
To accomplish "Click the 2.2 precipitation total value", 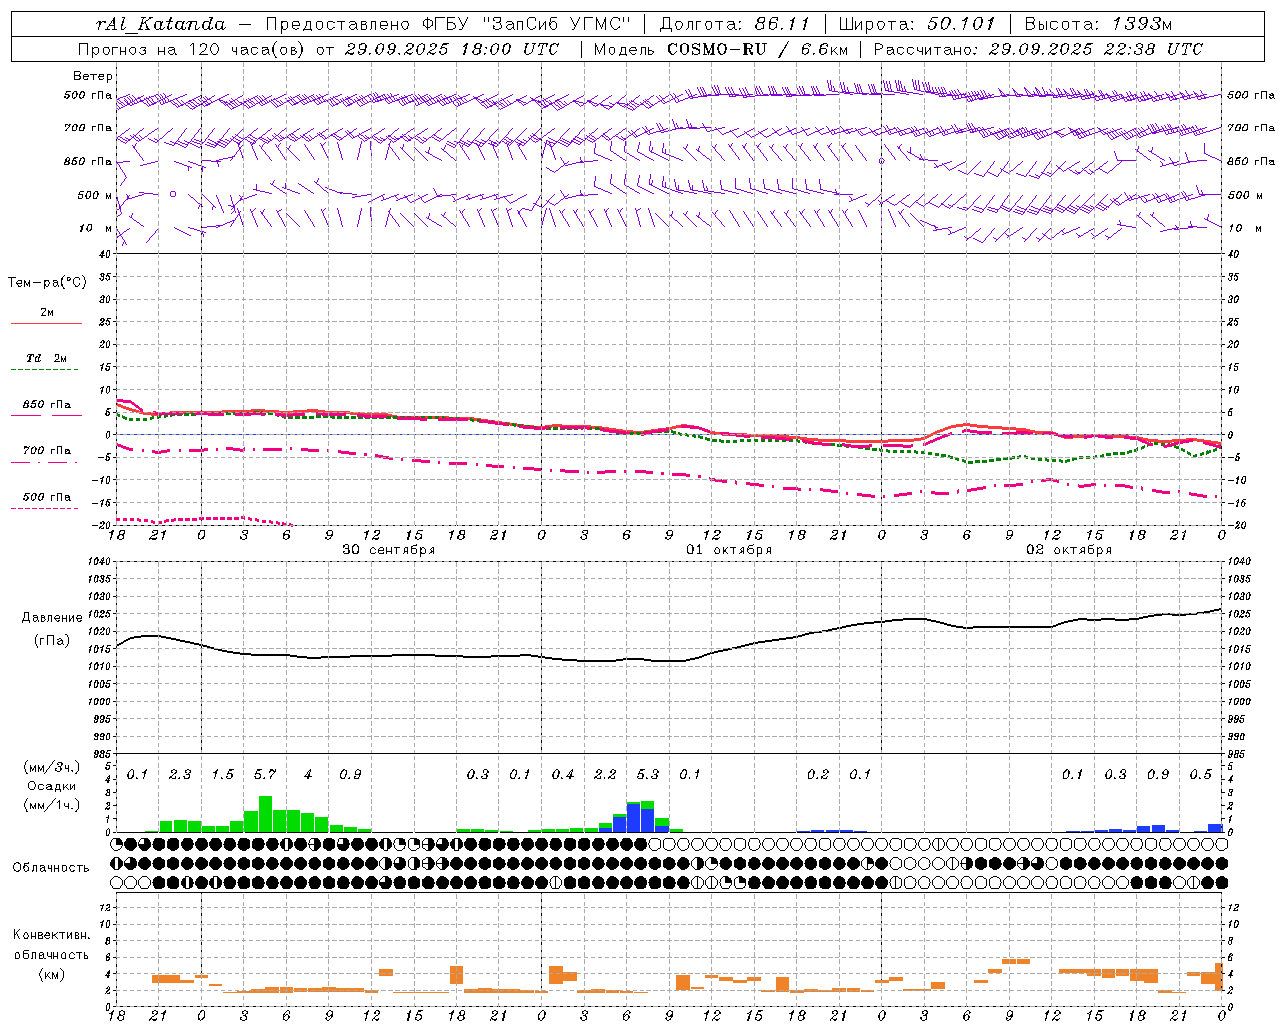I will click(x=605, y=774).
